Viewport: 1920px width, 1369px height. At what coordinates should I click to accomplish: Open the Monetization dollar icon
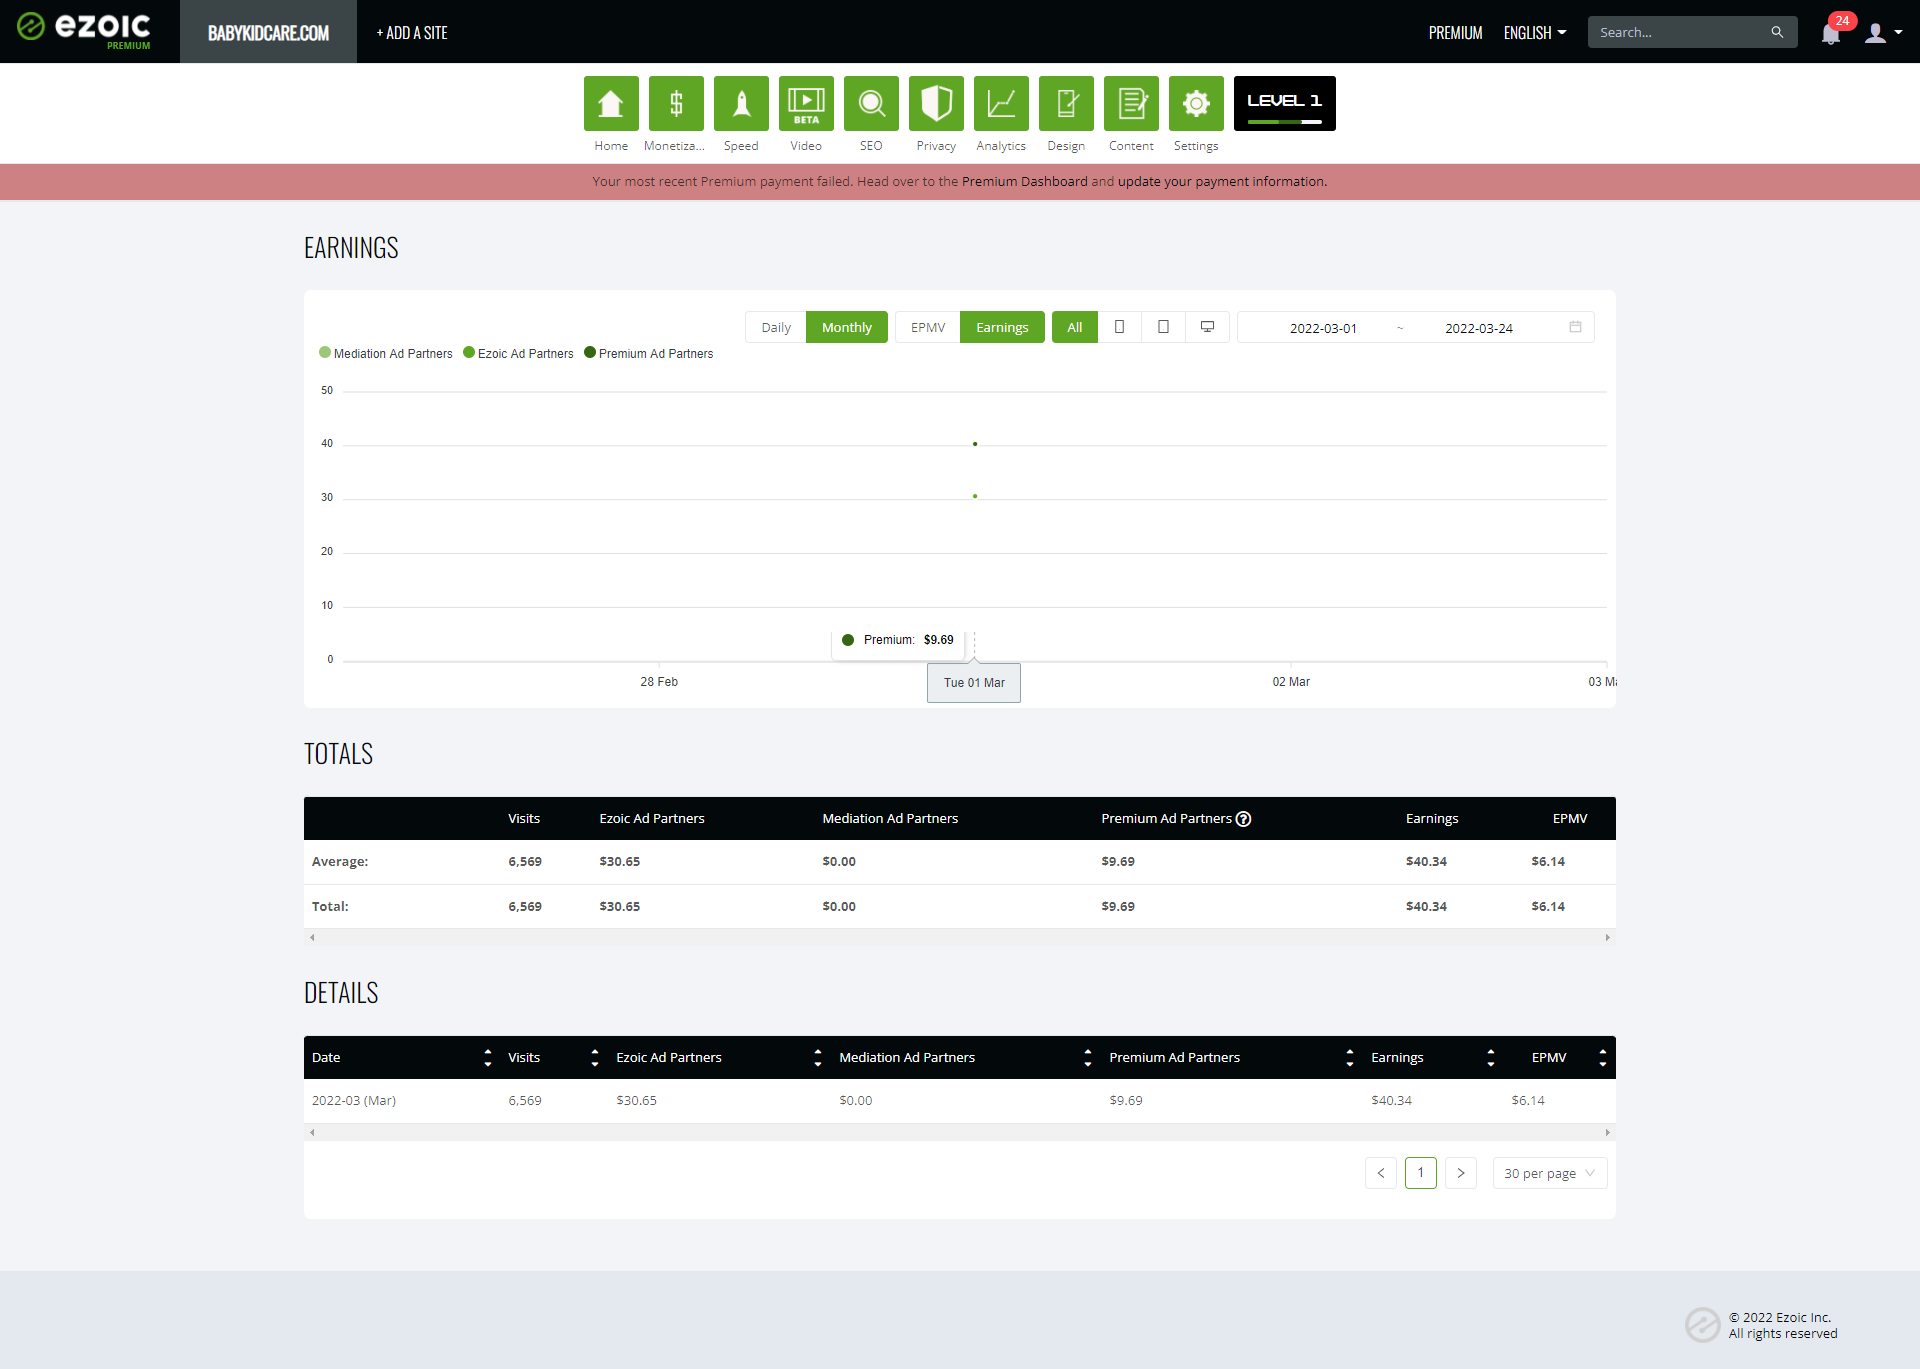pyautogui.click(x=676, y=104)
